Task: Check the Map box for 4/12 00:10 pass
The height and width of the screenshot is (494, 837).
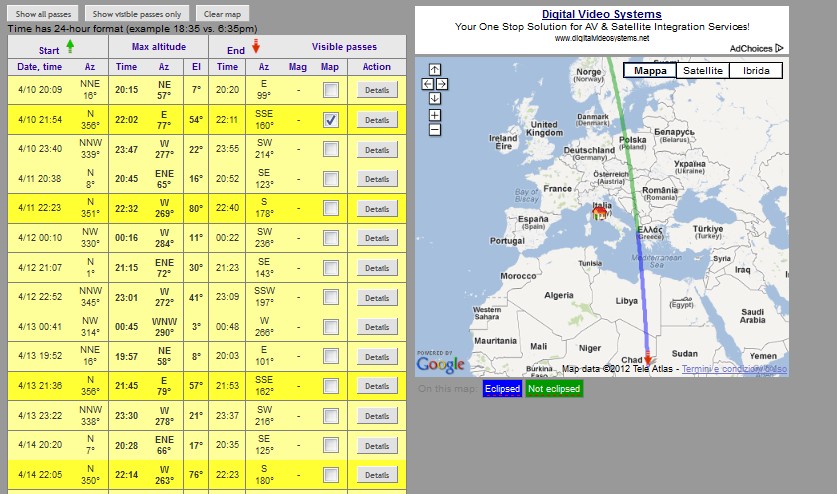Action: pos(331,238)
